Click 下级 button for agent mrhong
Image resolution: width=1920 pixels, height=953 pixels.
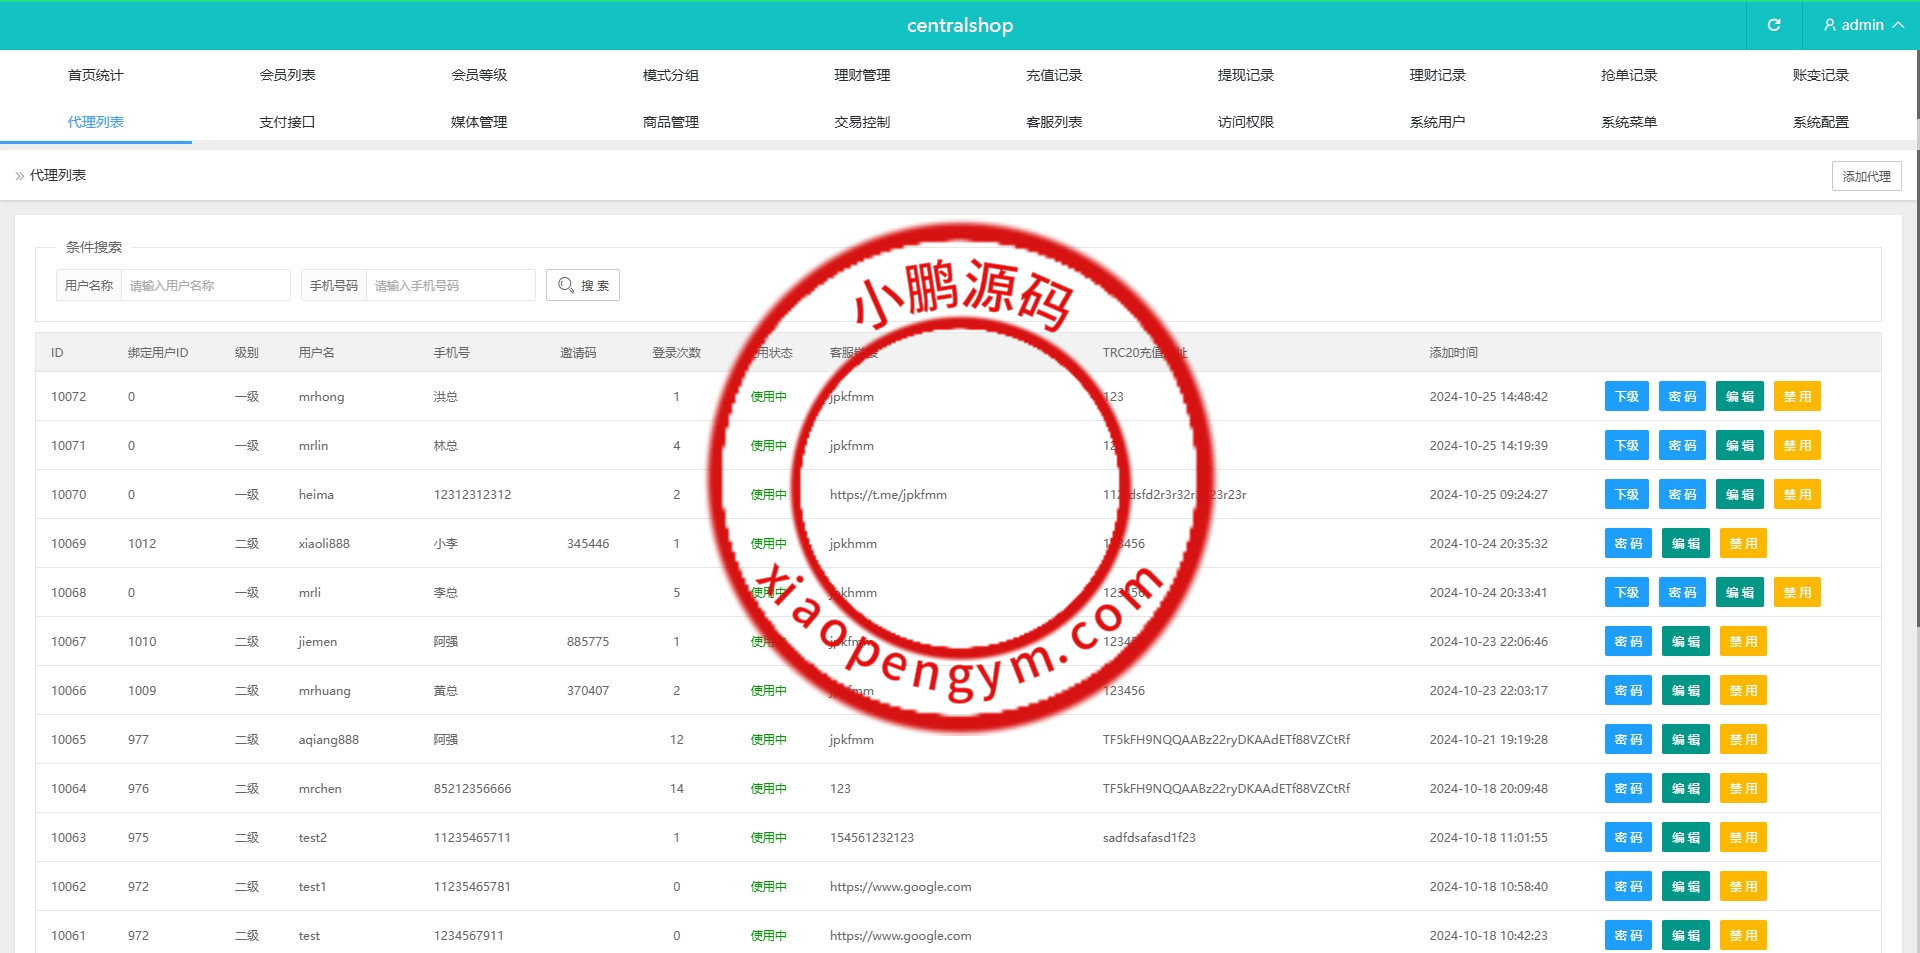(x=1626, y=396)
